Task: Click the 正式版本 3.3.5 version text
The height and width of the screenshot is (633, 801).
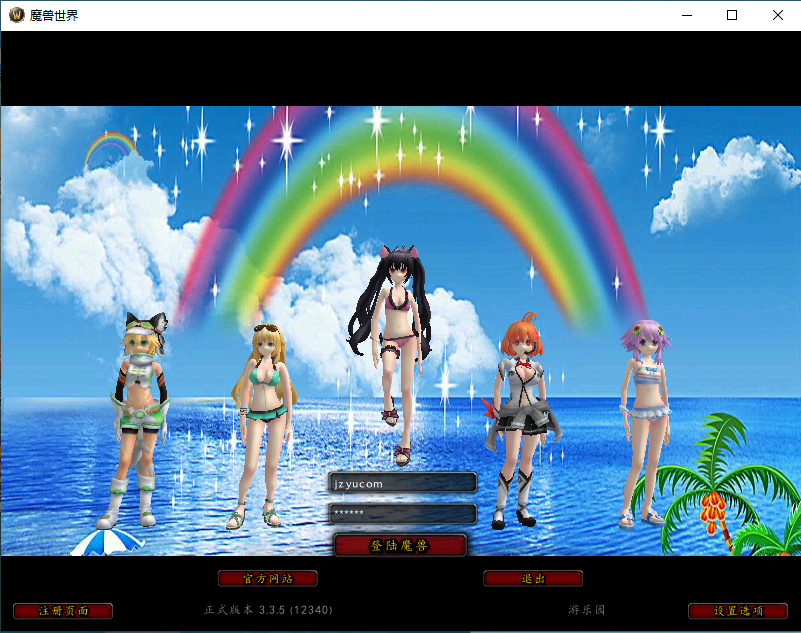Action: [x=268, y=610]
